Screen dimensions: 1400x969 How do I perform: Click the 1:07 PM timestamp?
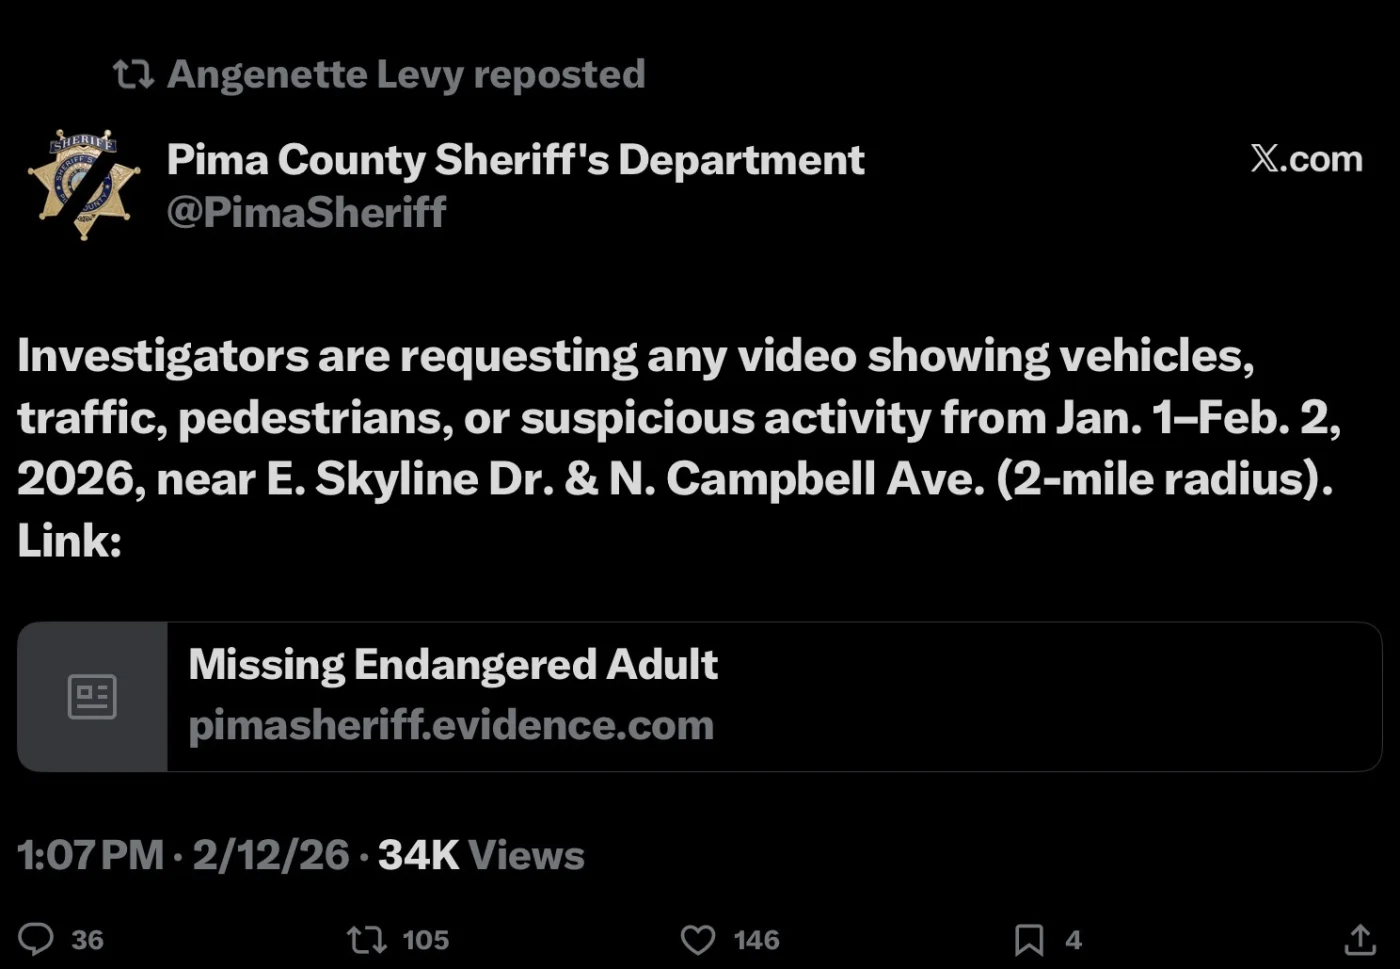(90, 855)
